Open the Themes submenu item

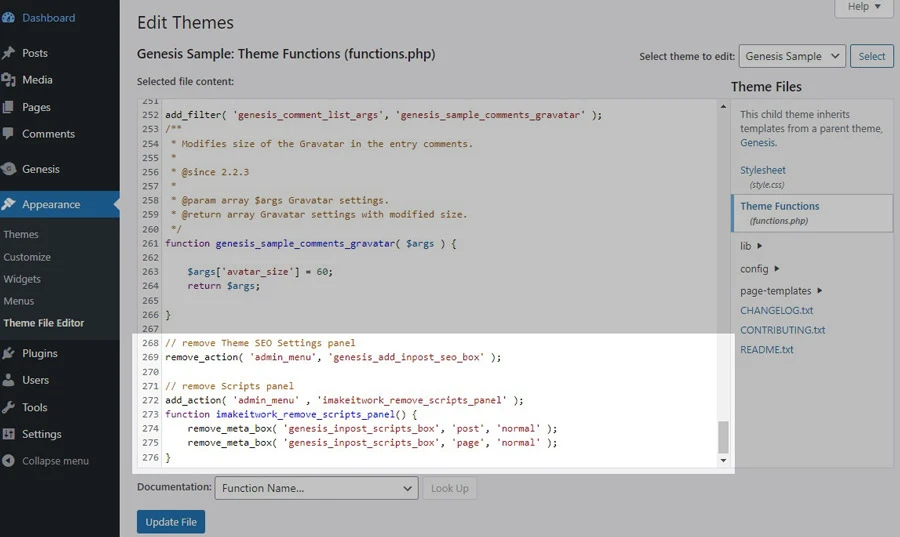point(21,234)
